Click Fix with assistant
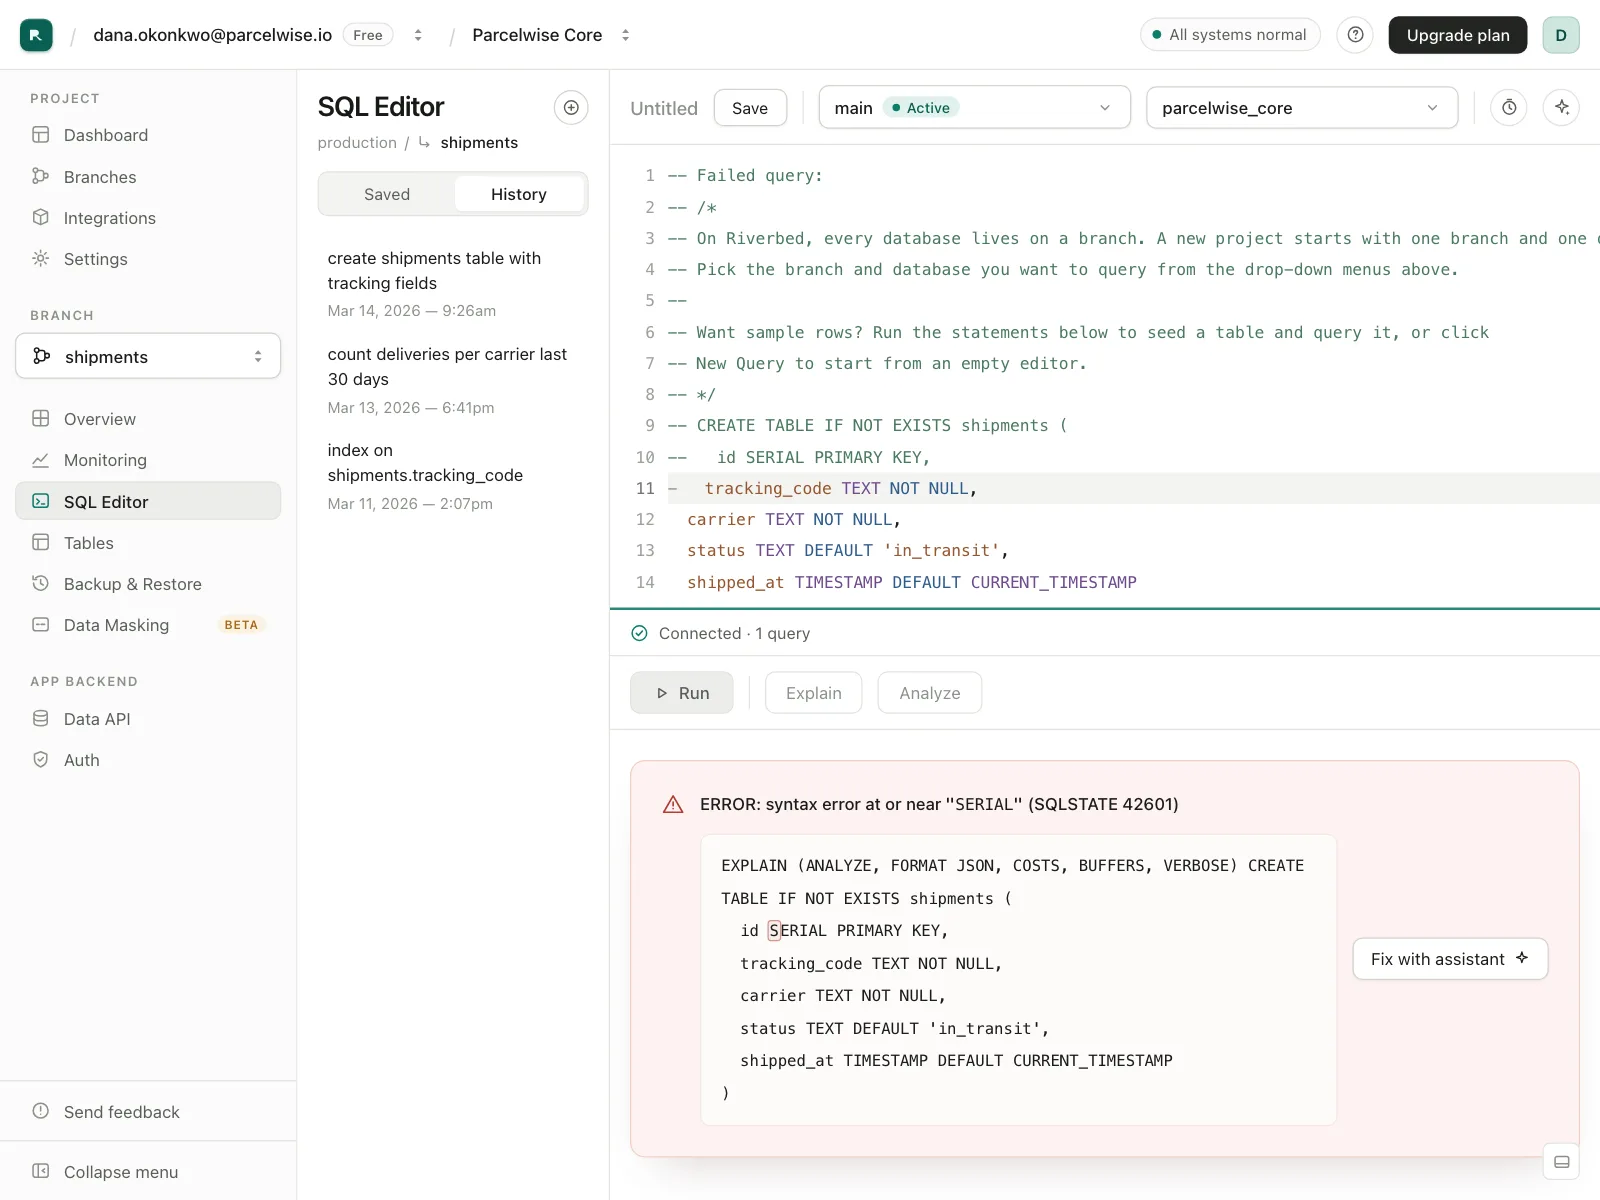This screenshot has height=1200, width=1600. 1450,959
